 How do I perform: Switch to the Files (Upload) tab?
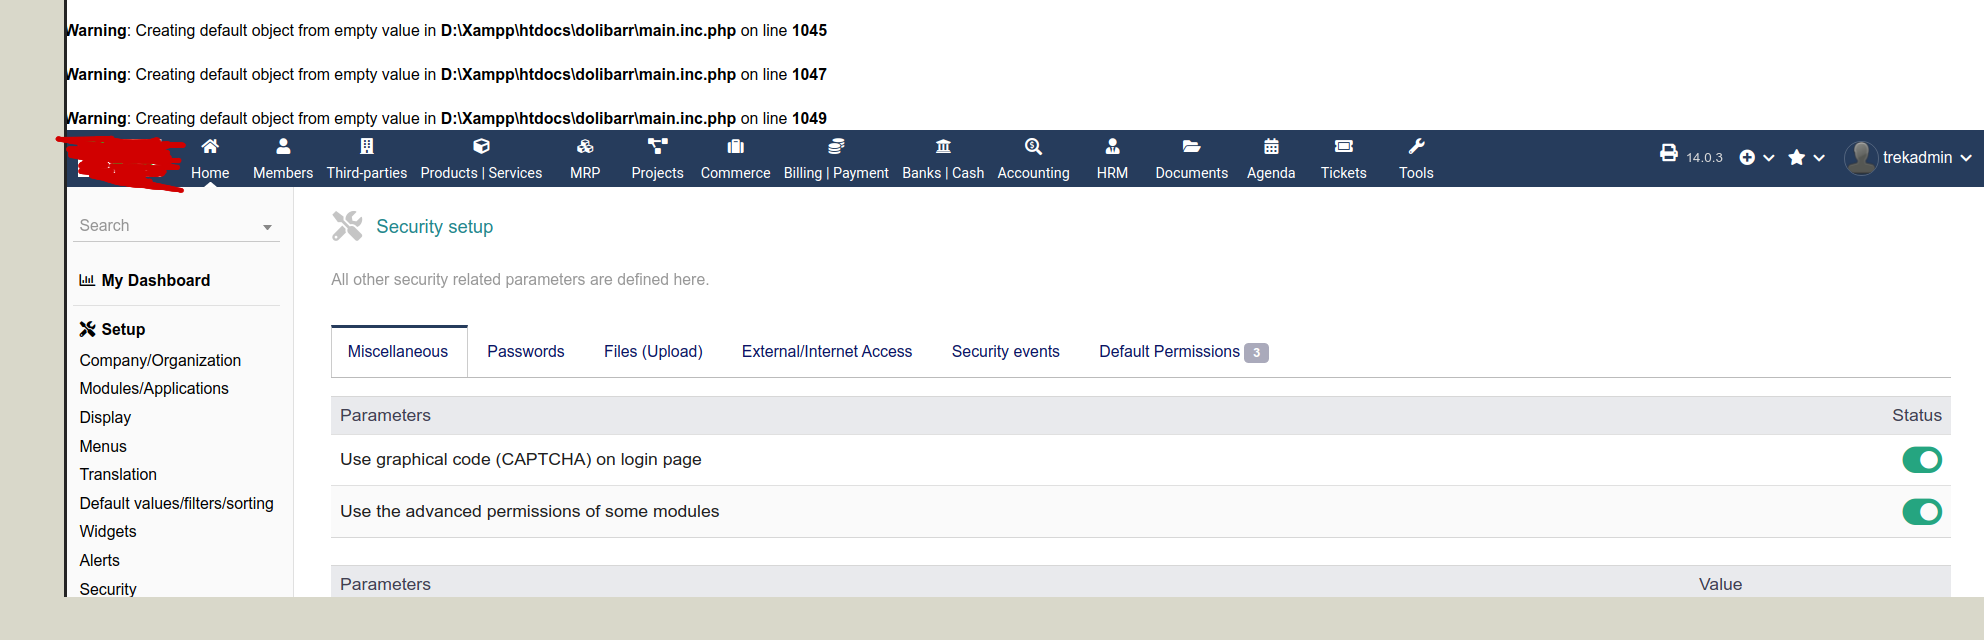[x=653, y=351]
